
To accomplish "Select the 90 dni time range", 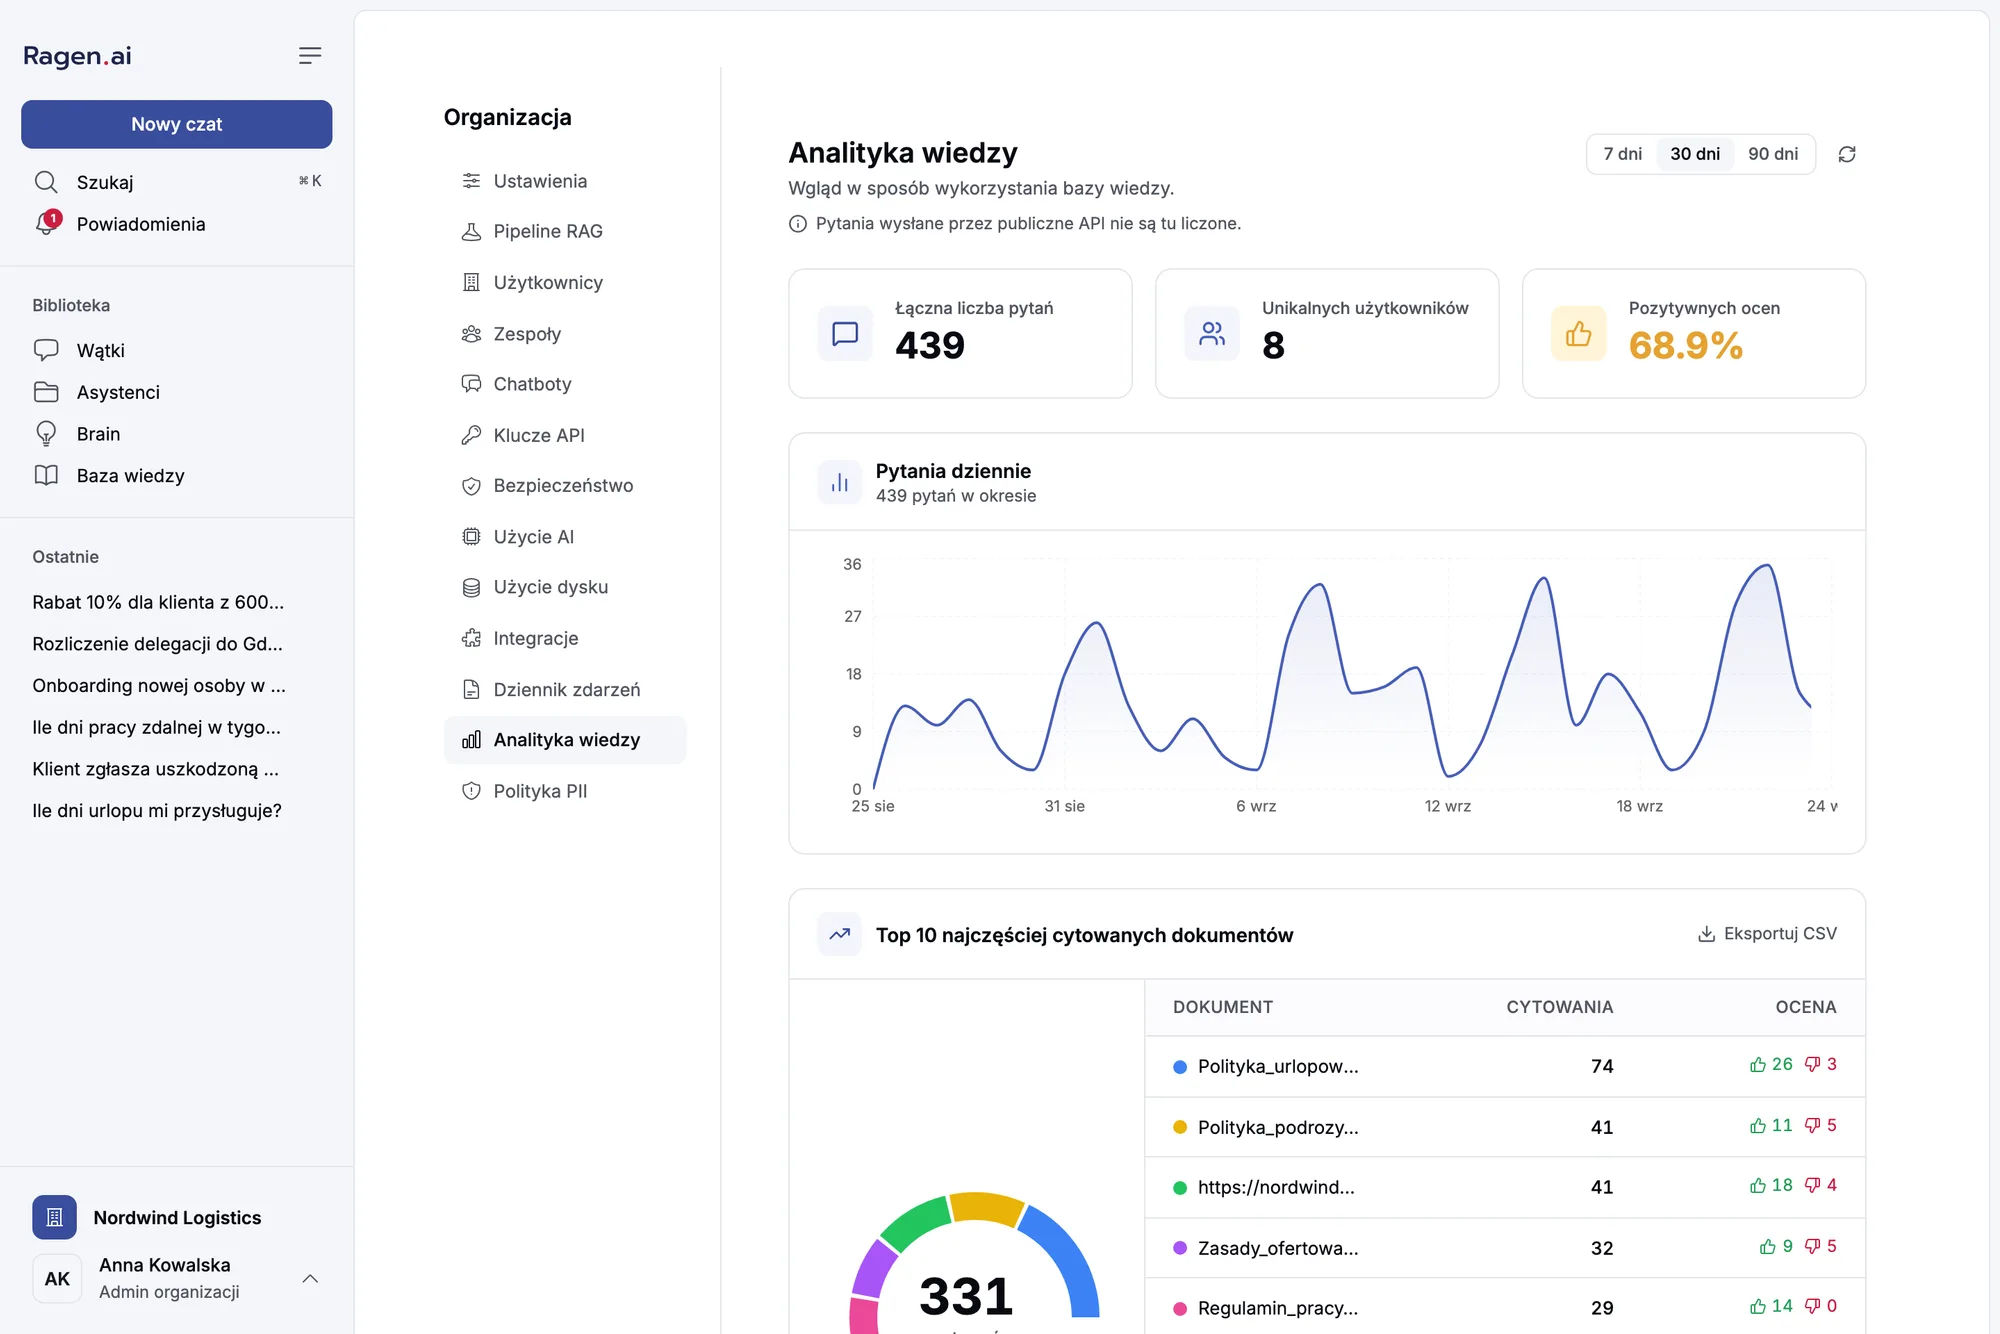I will [1773, 154].
